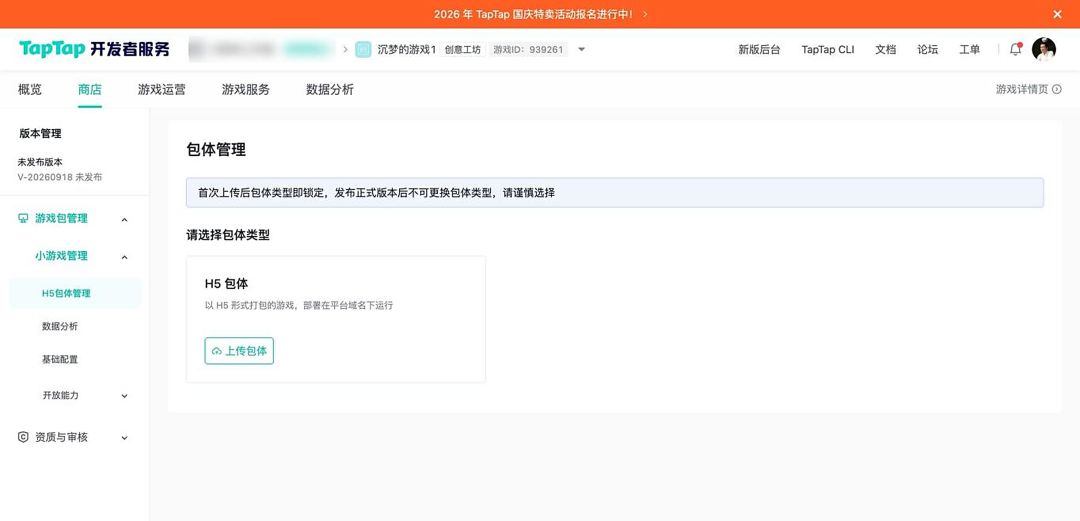This screenshot has height=521, width=1080.
Task: Dismiss the orange promotion banner
Action: [x=1057, y=14]
